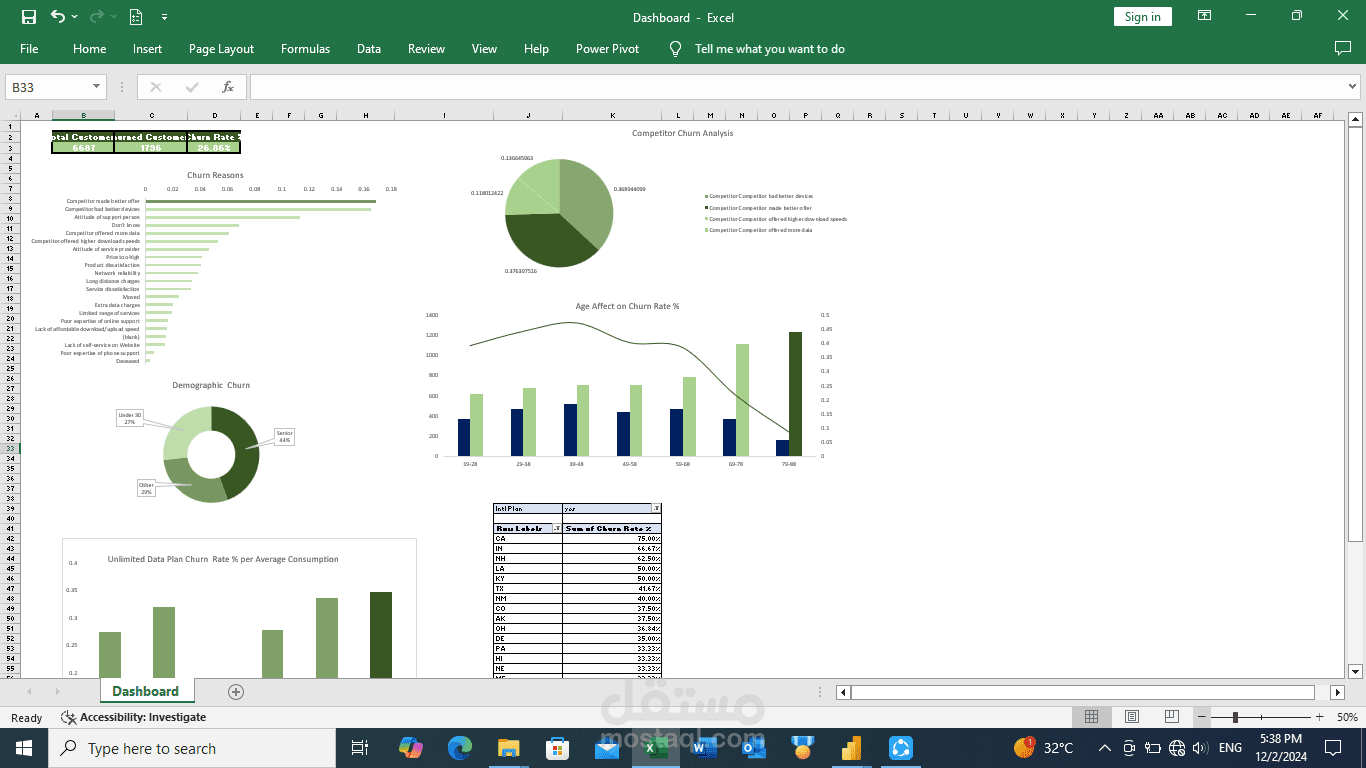Screen dimensions: 1366x768
Task: Add a new sheet with plus button
Action: pyautogui.click(x=236, y=691)
